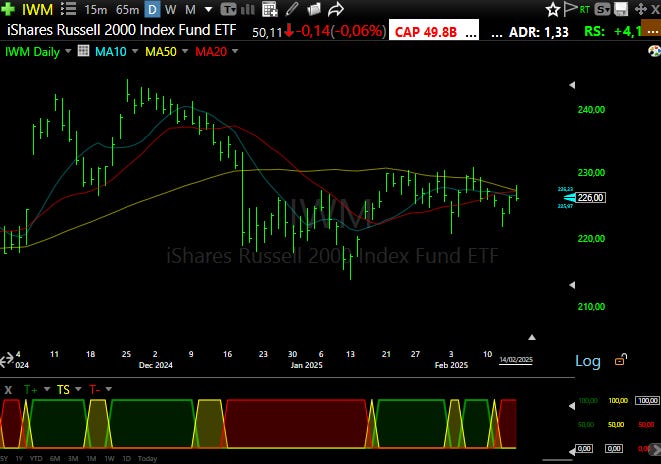The width and height of the screenshot is (661, 464).
Task: Toggle the flag marker for IWM
Action: [570, 9]
